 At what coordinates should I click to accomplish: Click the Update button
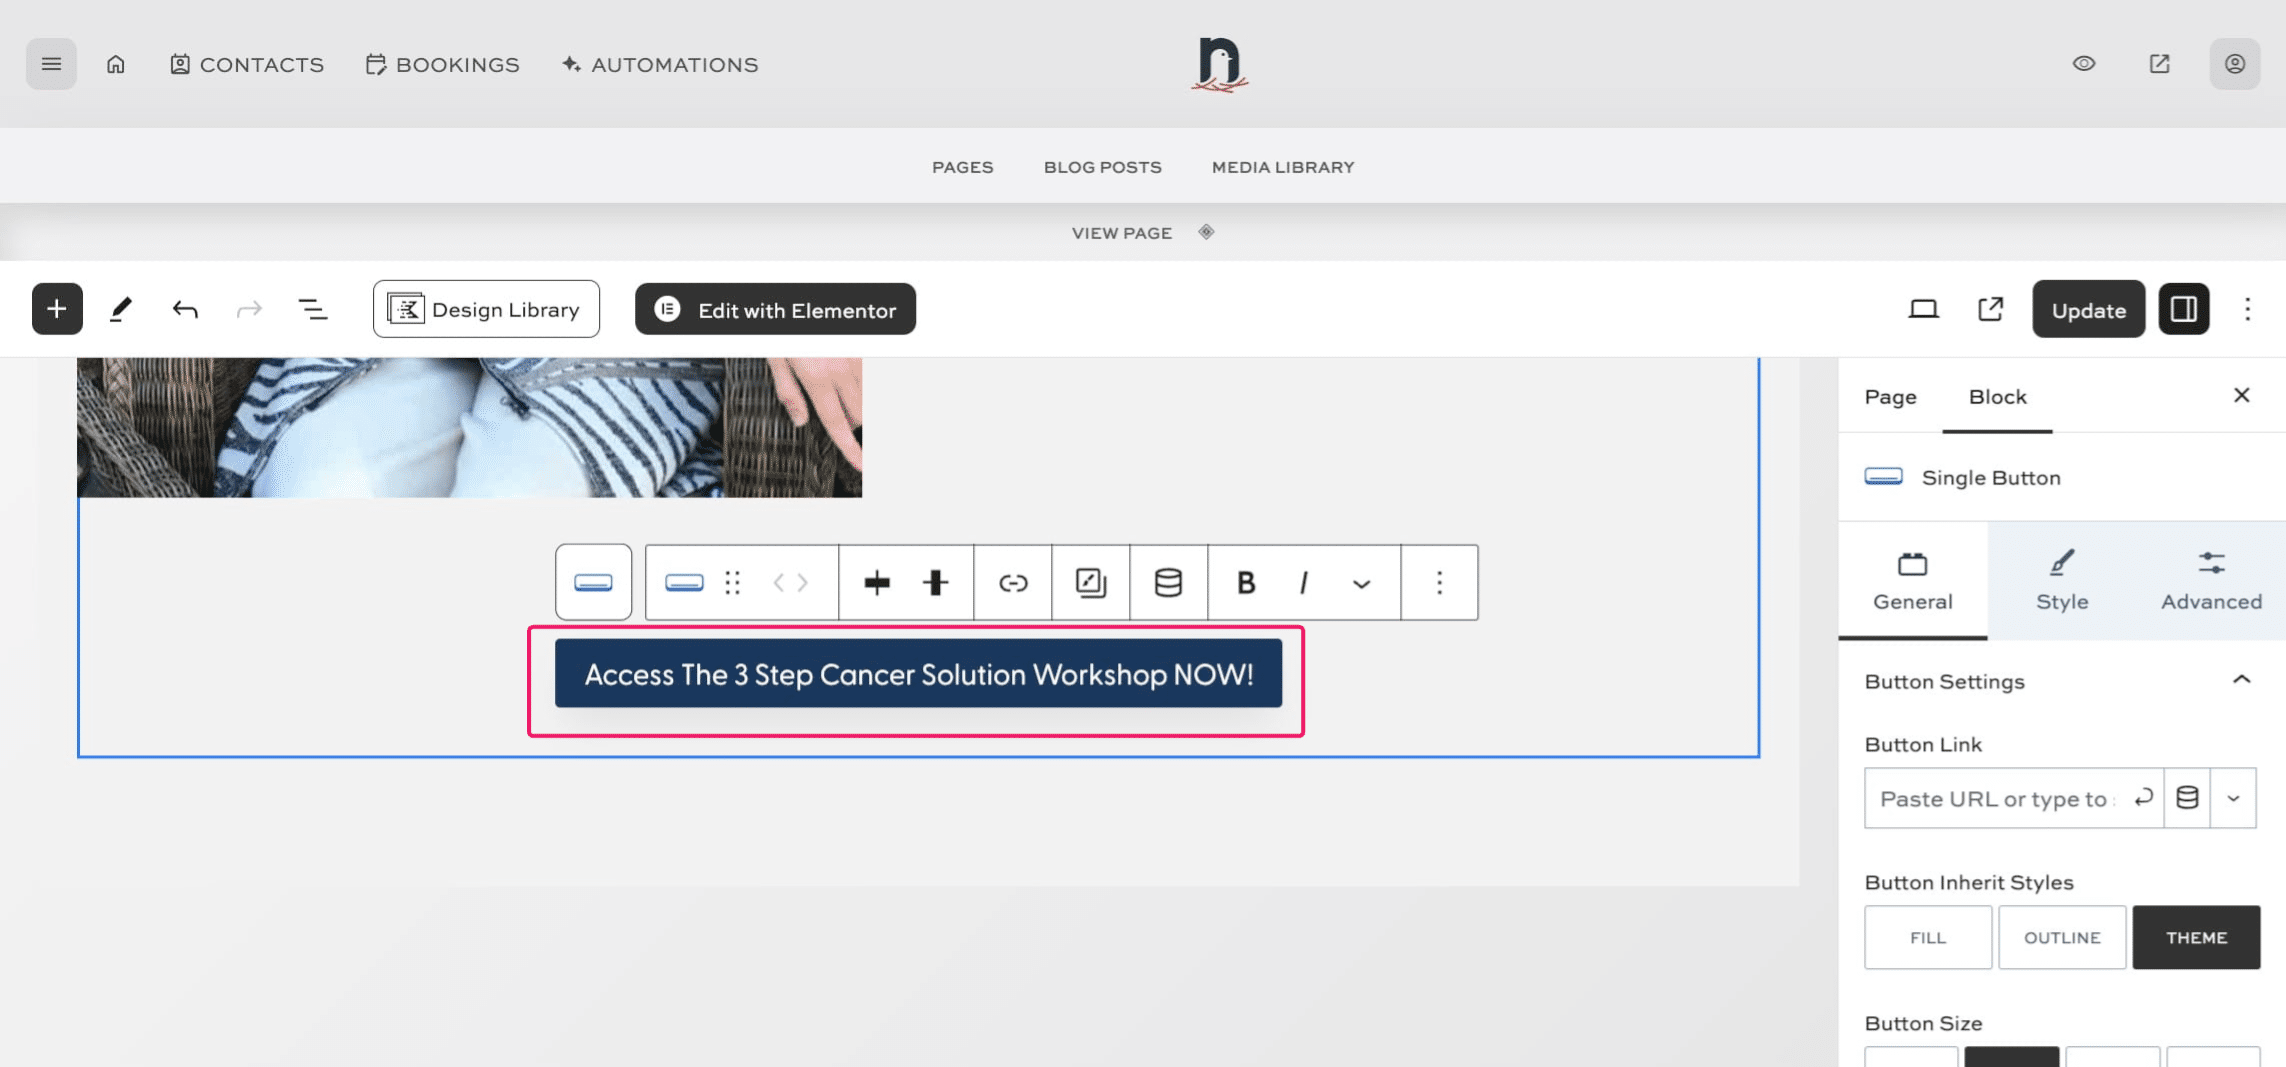click(2088, 310)
